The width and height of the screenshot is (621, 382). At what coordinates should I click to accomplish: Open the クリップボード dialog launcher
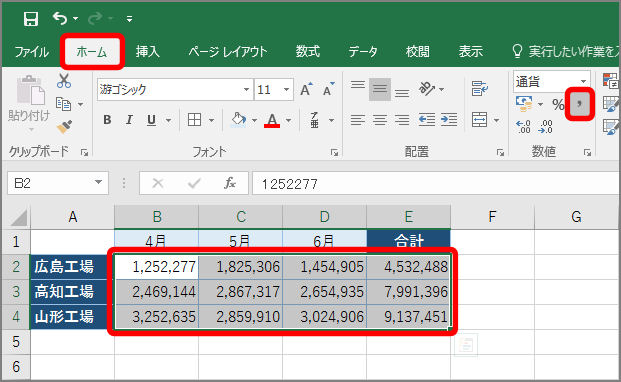coord(84,152)
